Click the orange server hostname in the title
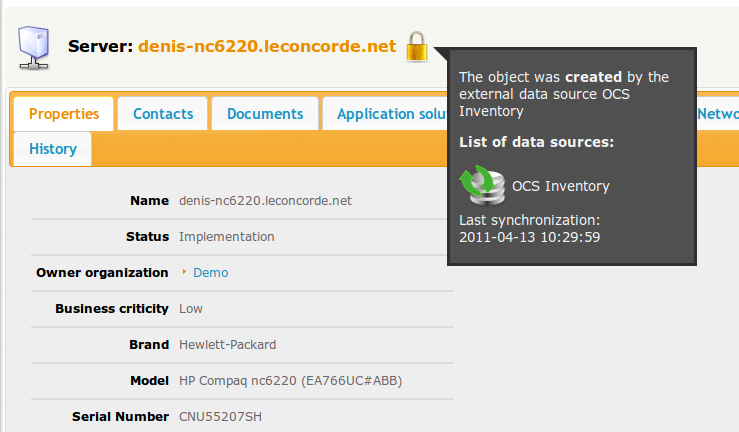 coord(267,46)
